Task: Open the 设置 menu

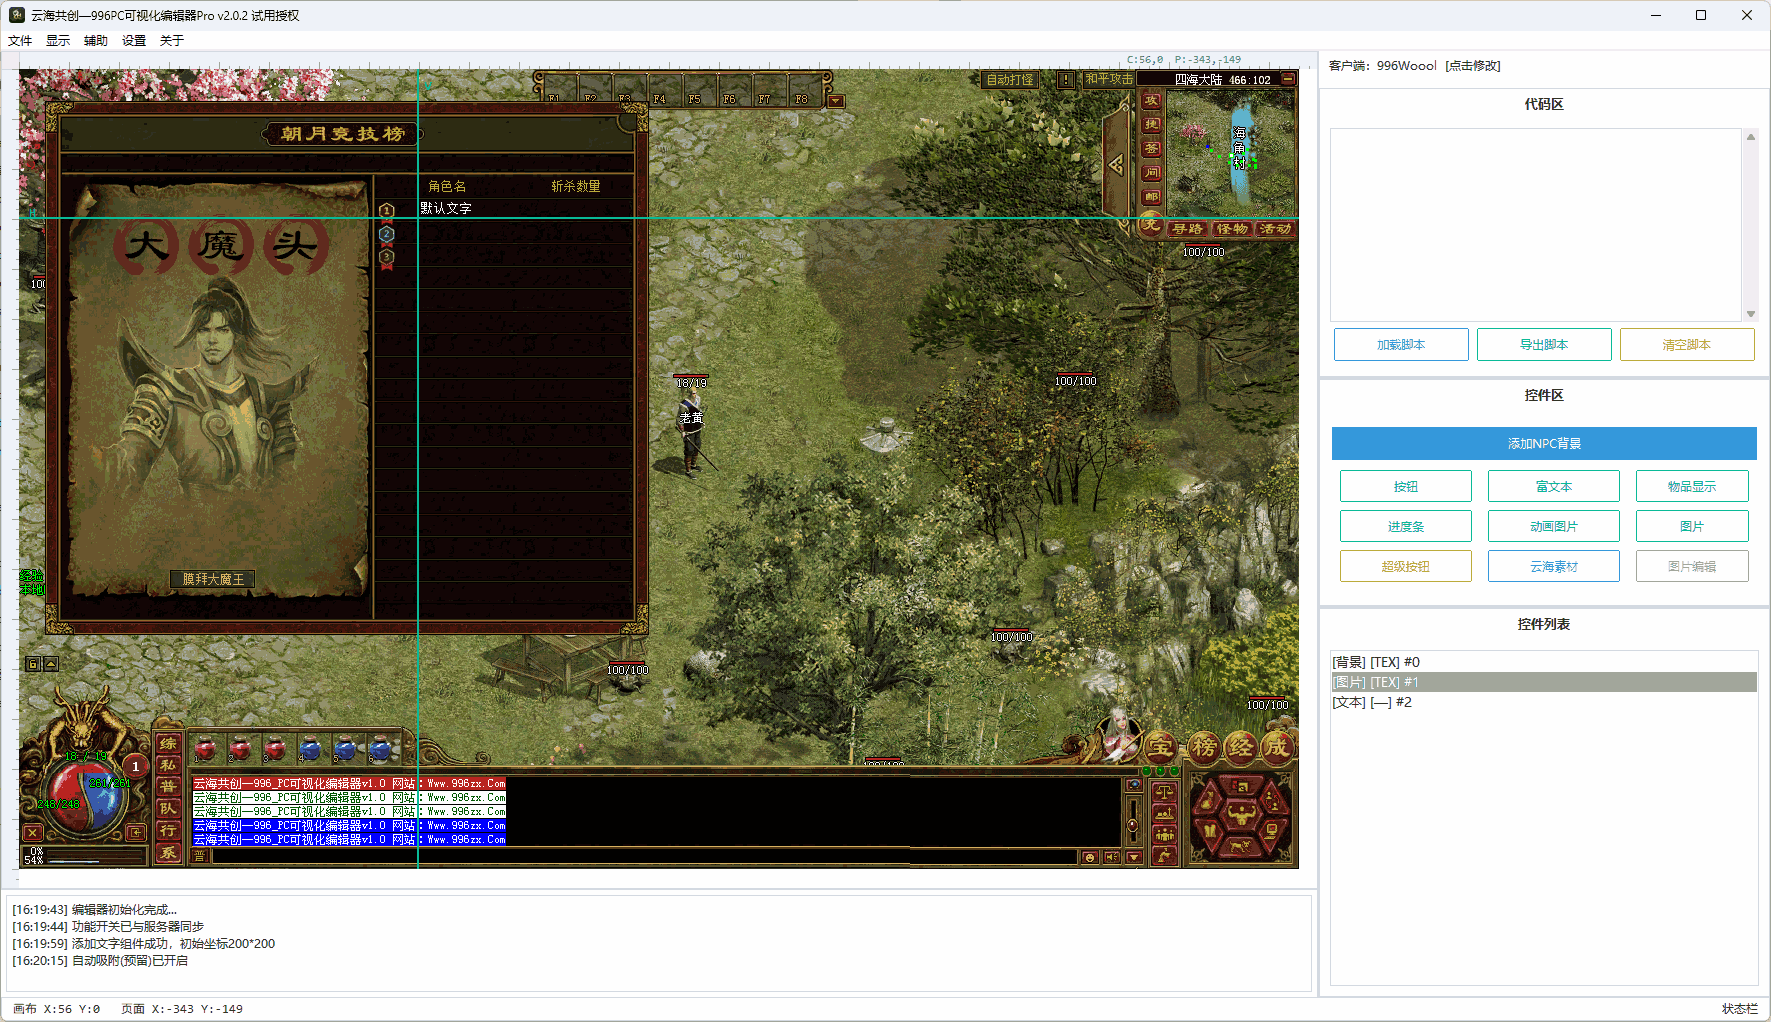Action: click(x=134, y=41)
